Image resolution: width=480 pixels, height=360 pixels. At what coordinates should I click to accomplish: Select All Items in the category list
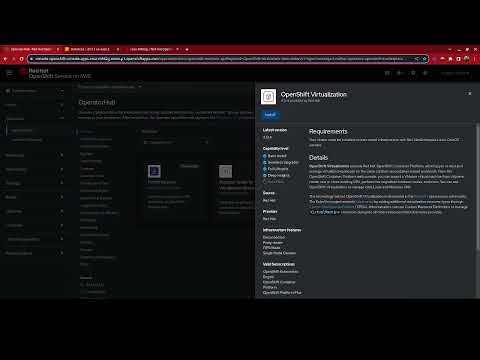[x=87, y=132]
